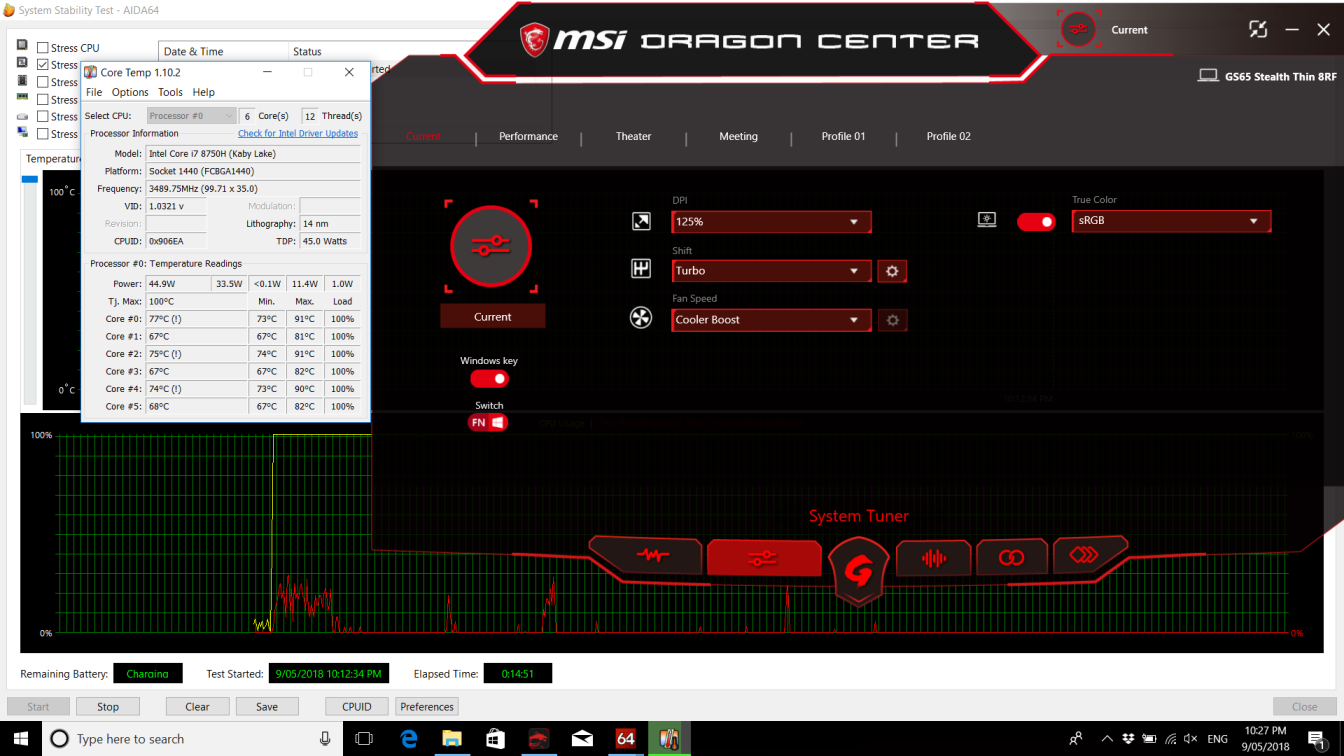Image resolution: width=1344 pixels, height=756 pixels.
Task: Click the large round Current profile icon
Action: 491,246
